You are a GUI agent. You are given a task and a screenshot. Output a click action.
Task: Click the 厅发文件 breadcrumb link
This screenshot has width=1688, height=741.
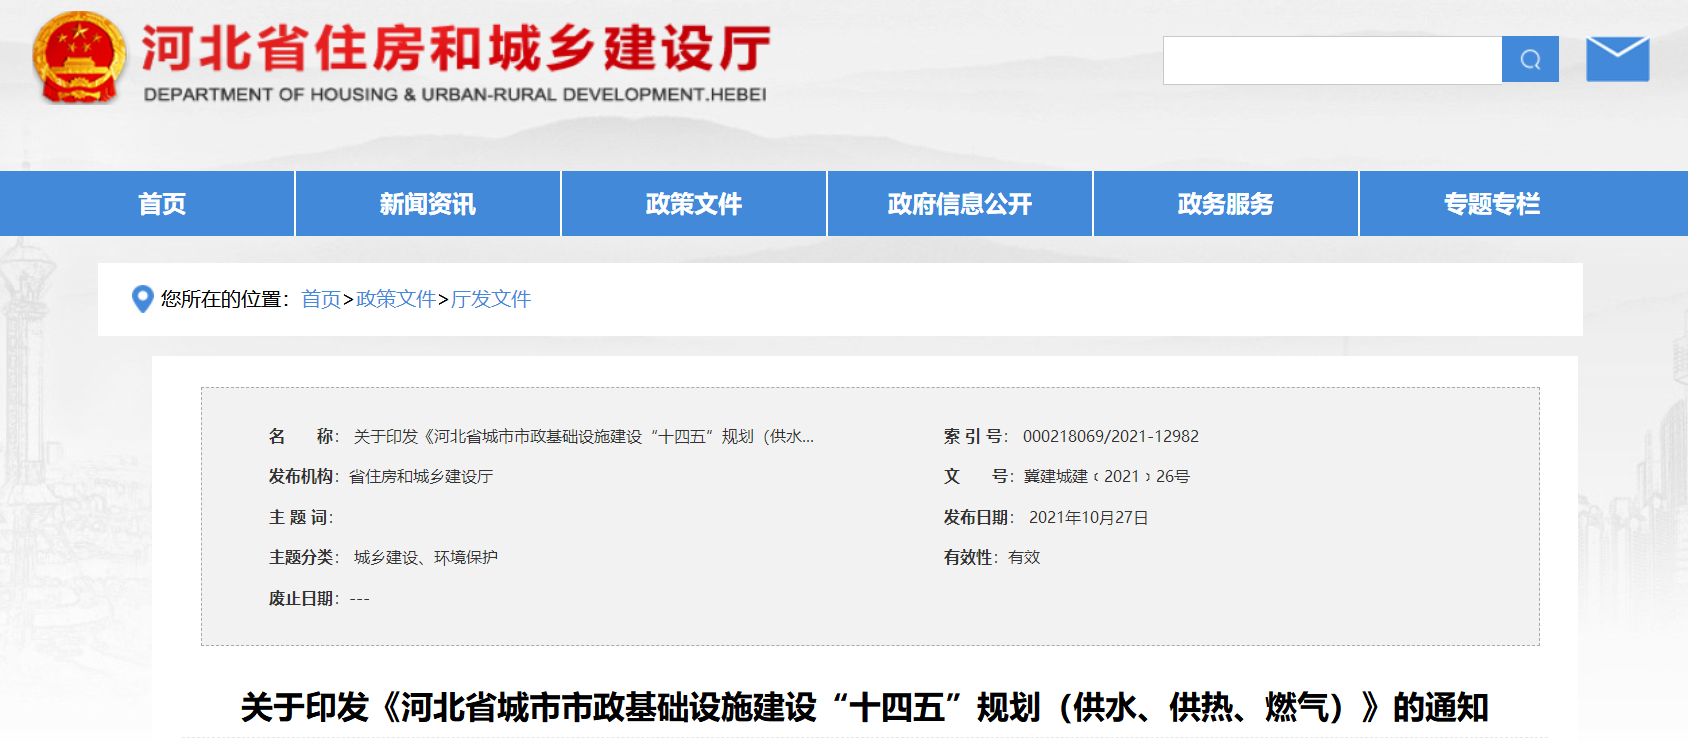[x=491, y=299]
